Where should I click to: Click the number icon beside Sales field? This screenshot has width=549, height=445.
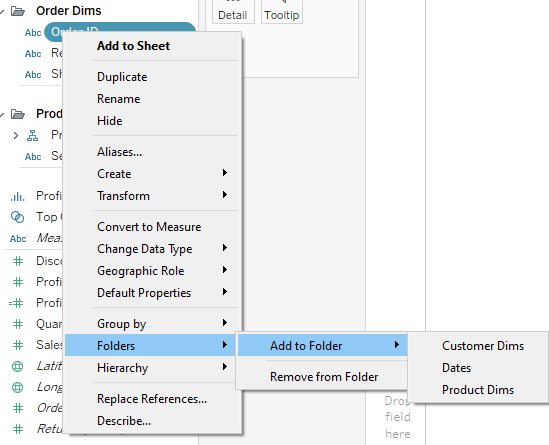tap(18, 345)
